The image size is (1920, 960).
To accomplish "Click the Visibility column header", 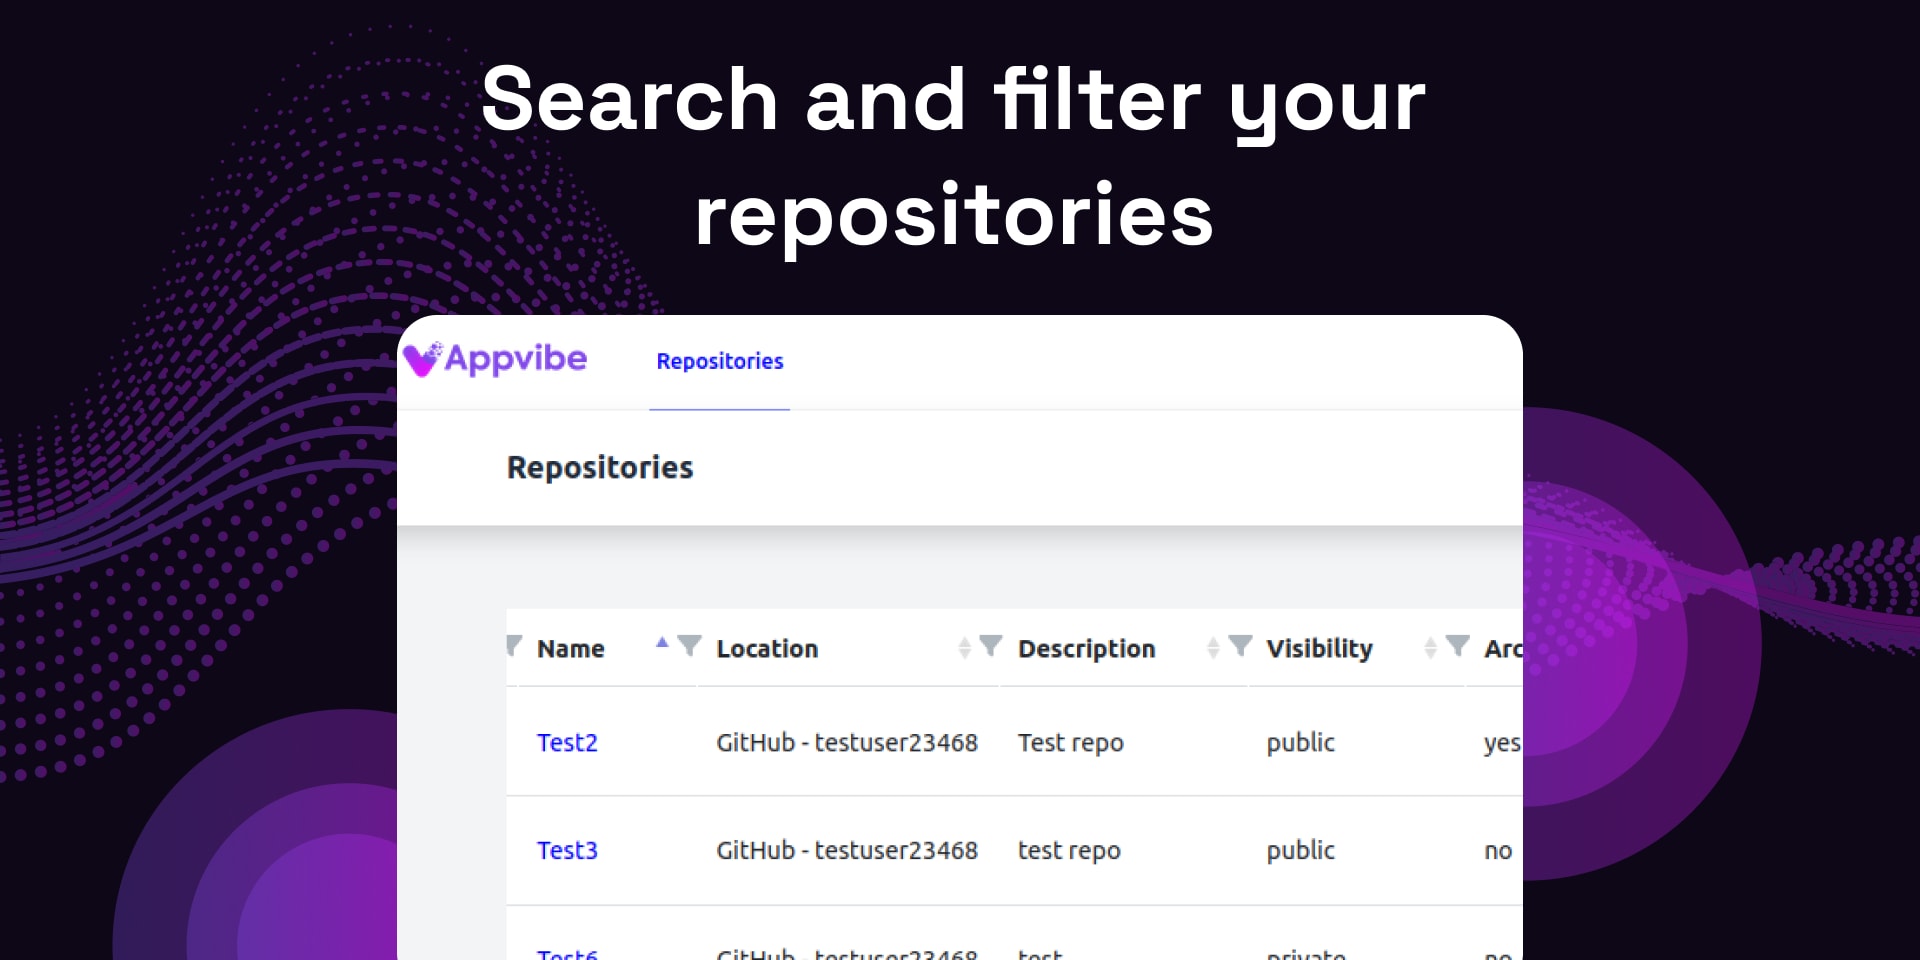I will pos(1319,649).
